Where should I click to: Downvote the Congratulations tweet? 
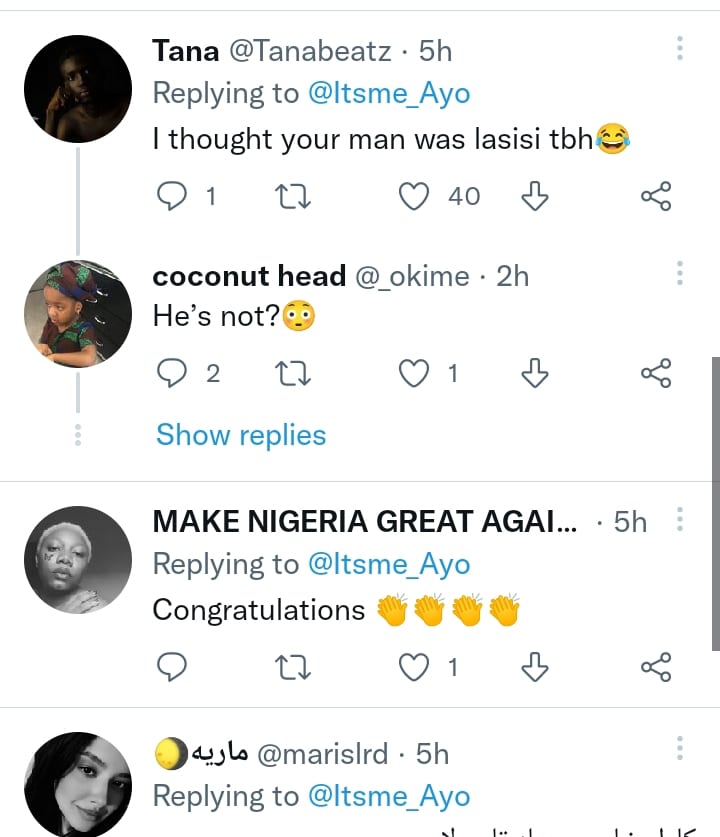(535, 666)
